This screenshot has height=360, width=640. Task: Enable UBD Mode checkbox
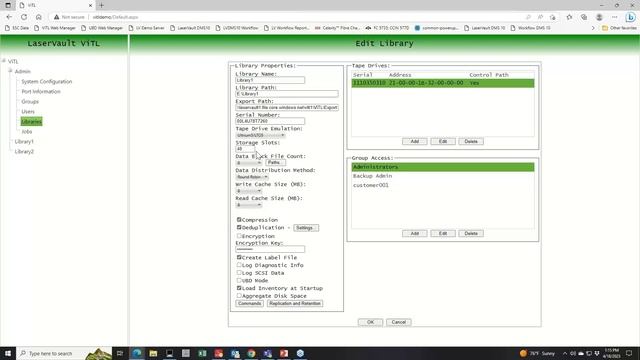pos(239,280)
